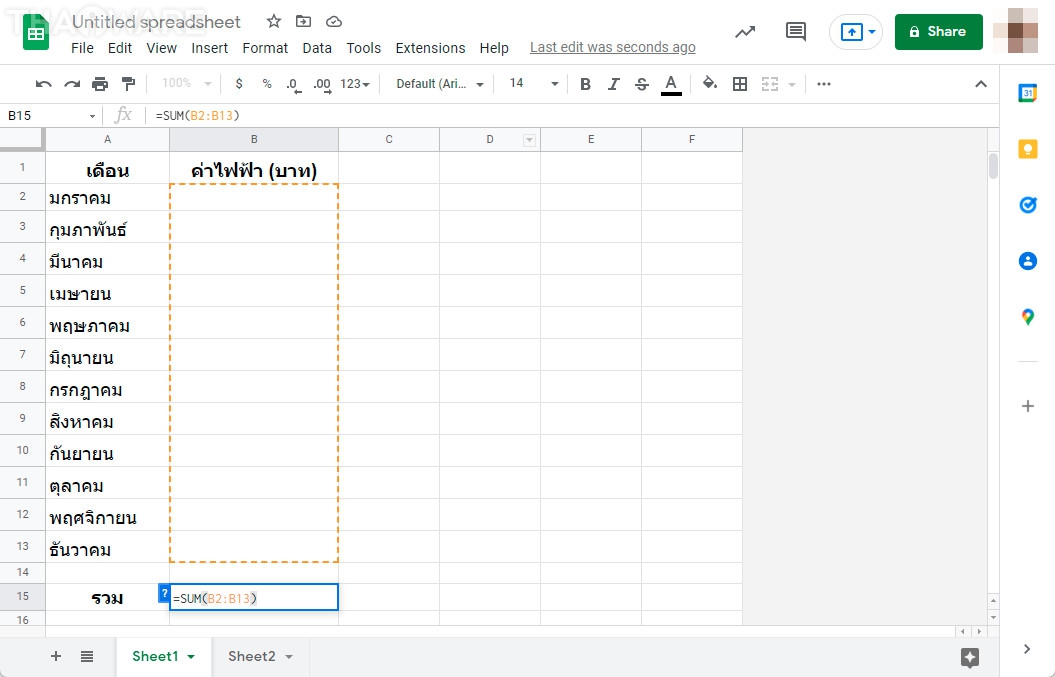The image size is (1055, 677).
Task: Open the 123 number format dropdown
Action: 355,84
